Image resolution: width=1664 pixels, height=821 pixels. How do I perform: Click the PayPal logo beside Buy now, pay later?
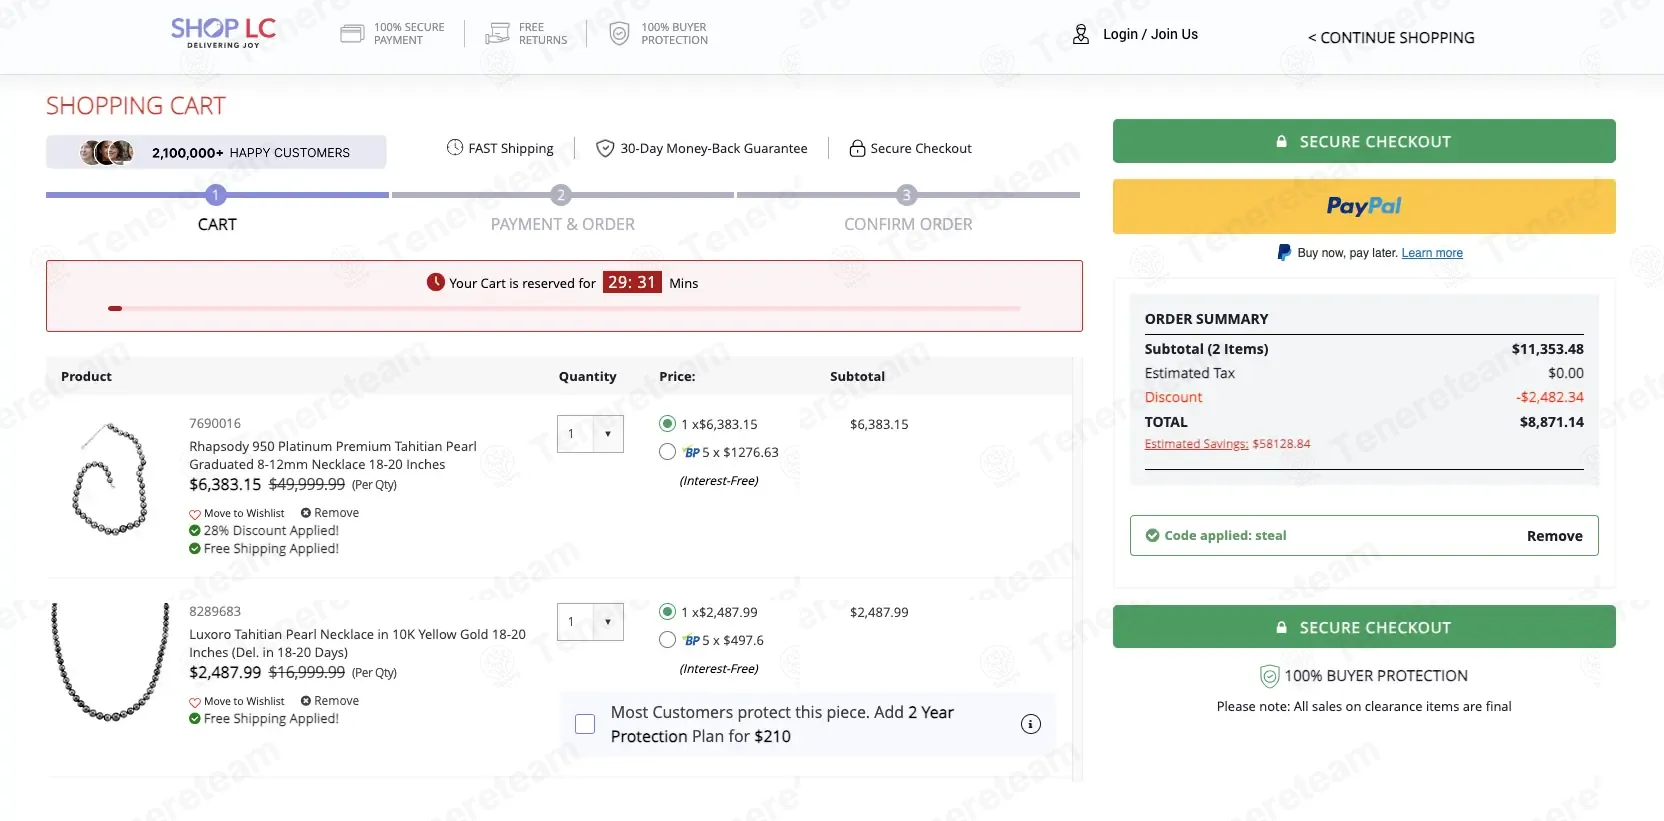[1284, 252]
